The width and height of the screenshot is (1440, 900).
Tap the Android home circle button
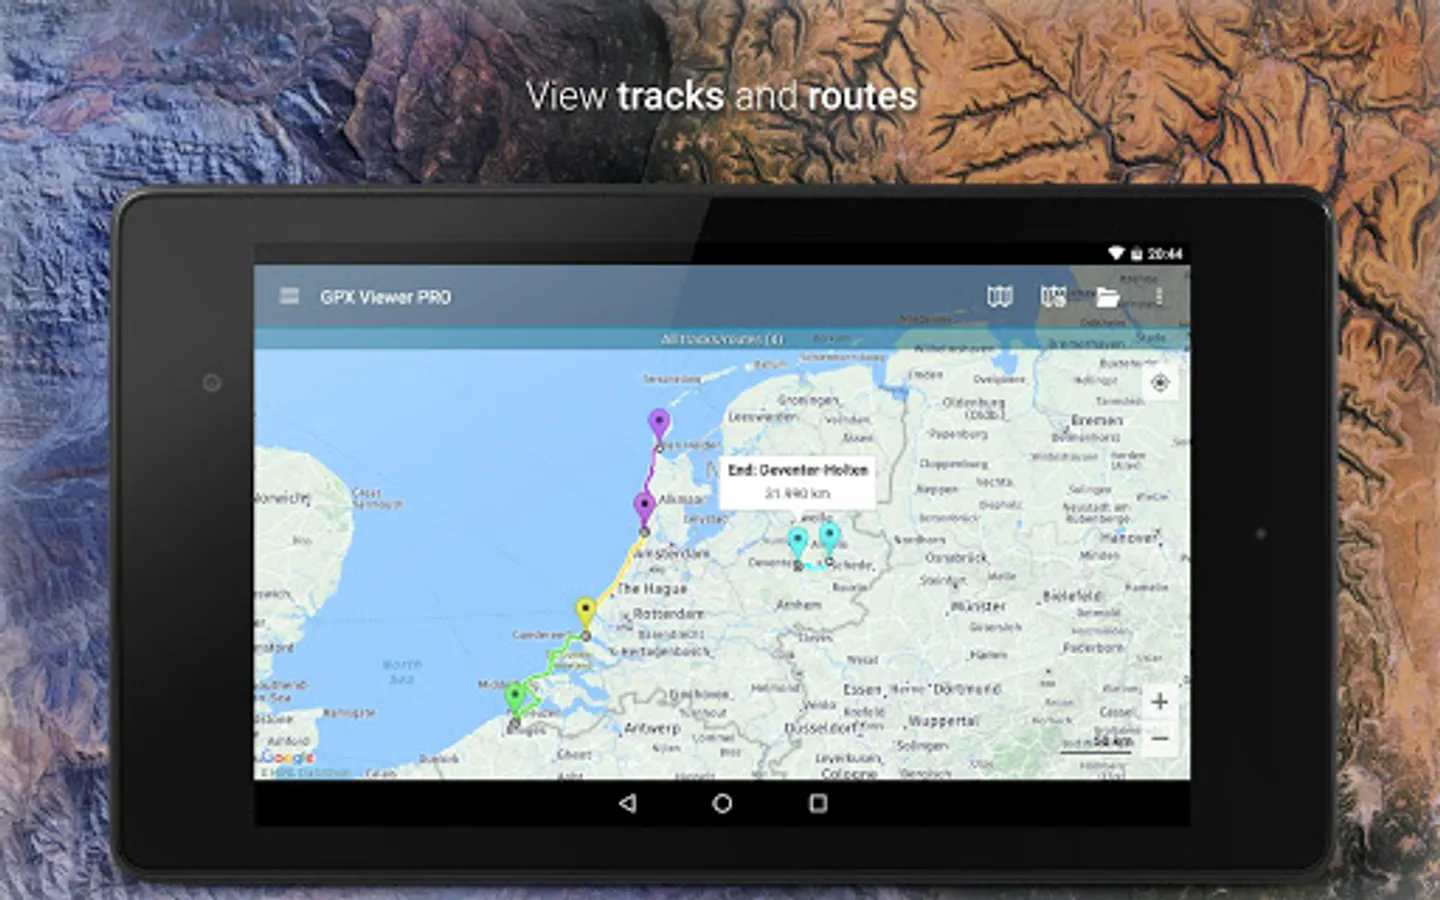[722, 803]
